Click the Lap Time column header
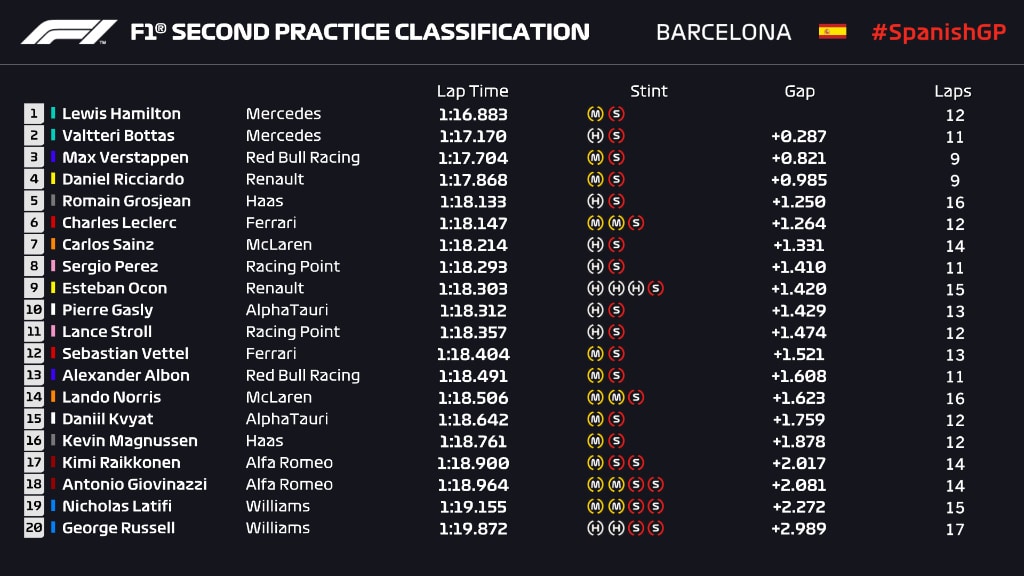The height and width of the screenshot is (576, 1024). point(472,91)
